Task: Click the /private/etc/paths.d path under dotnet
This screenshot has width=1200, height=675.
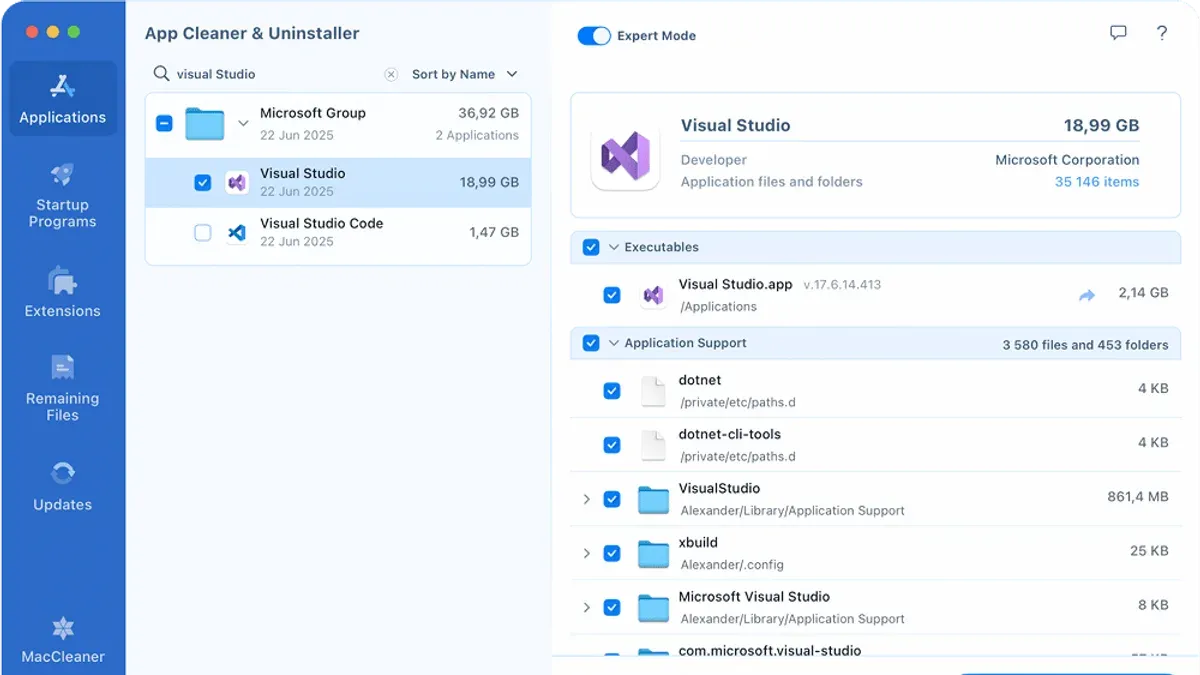Action: [x=737, y=402]
